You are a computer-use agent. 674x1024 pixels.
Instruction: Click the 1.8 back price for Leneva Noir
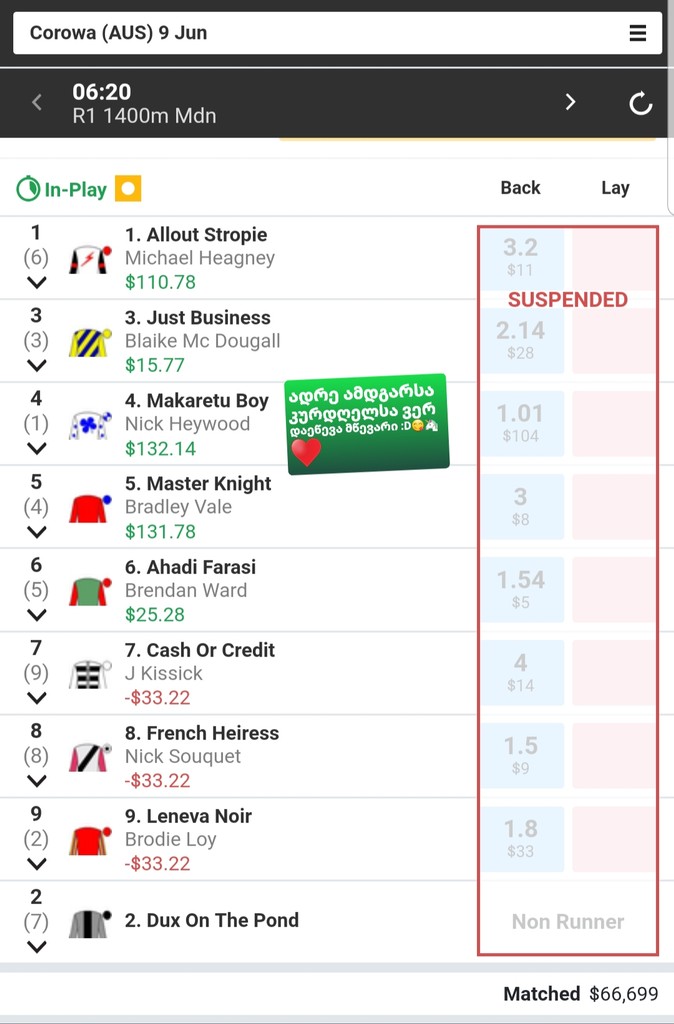coord(521,839)
